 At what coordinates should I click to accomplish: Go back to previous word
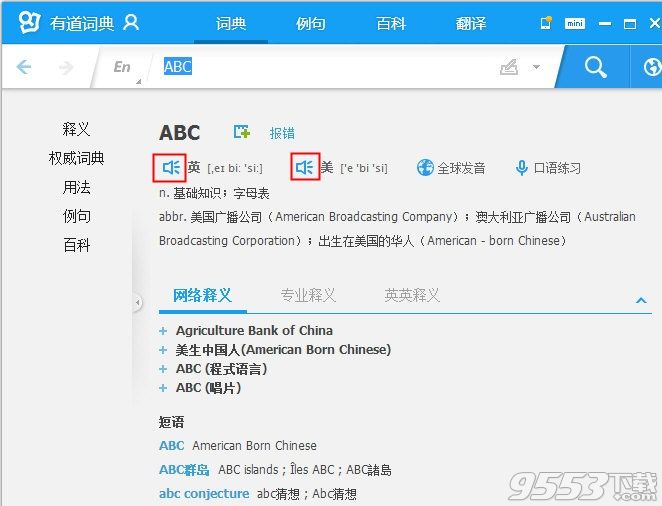24,67
